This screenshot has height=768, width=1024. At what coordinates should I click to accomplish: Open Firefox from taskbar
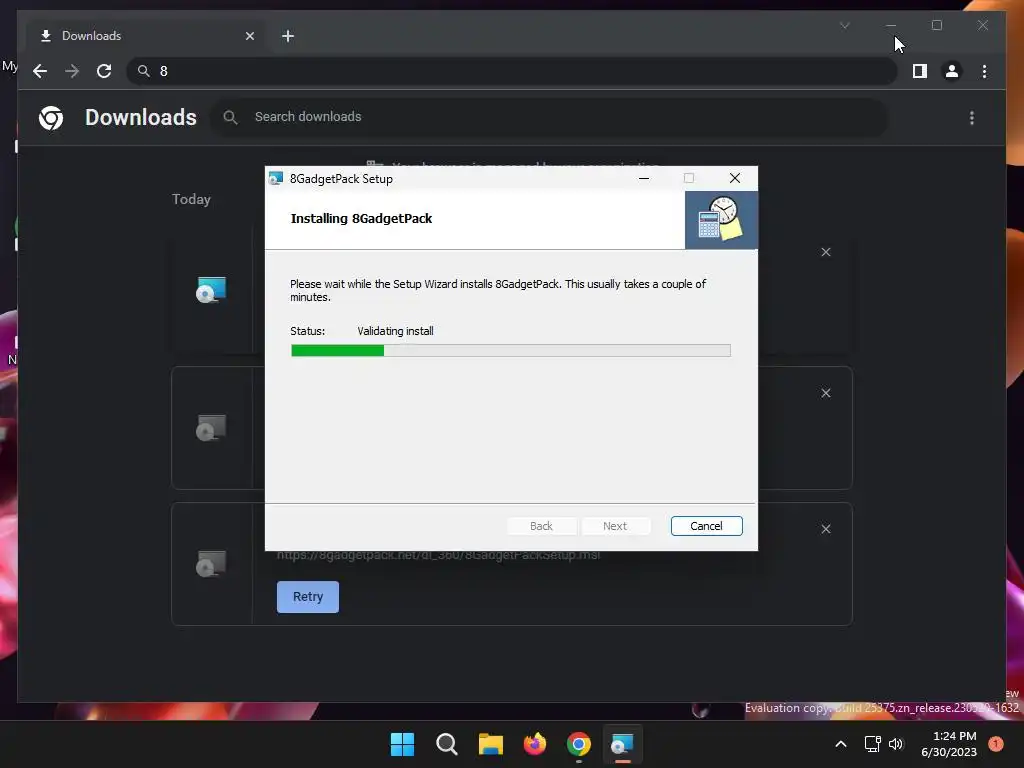click(x=535, y=744)
